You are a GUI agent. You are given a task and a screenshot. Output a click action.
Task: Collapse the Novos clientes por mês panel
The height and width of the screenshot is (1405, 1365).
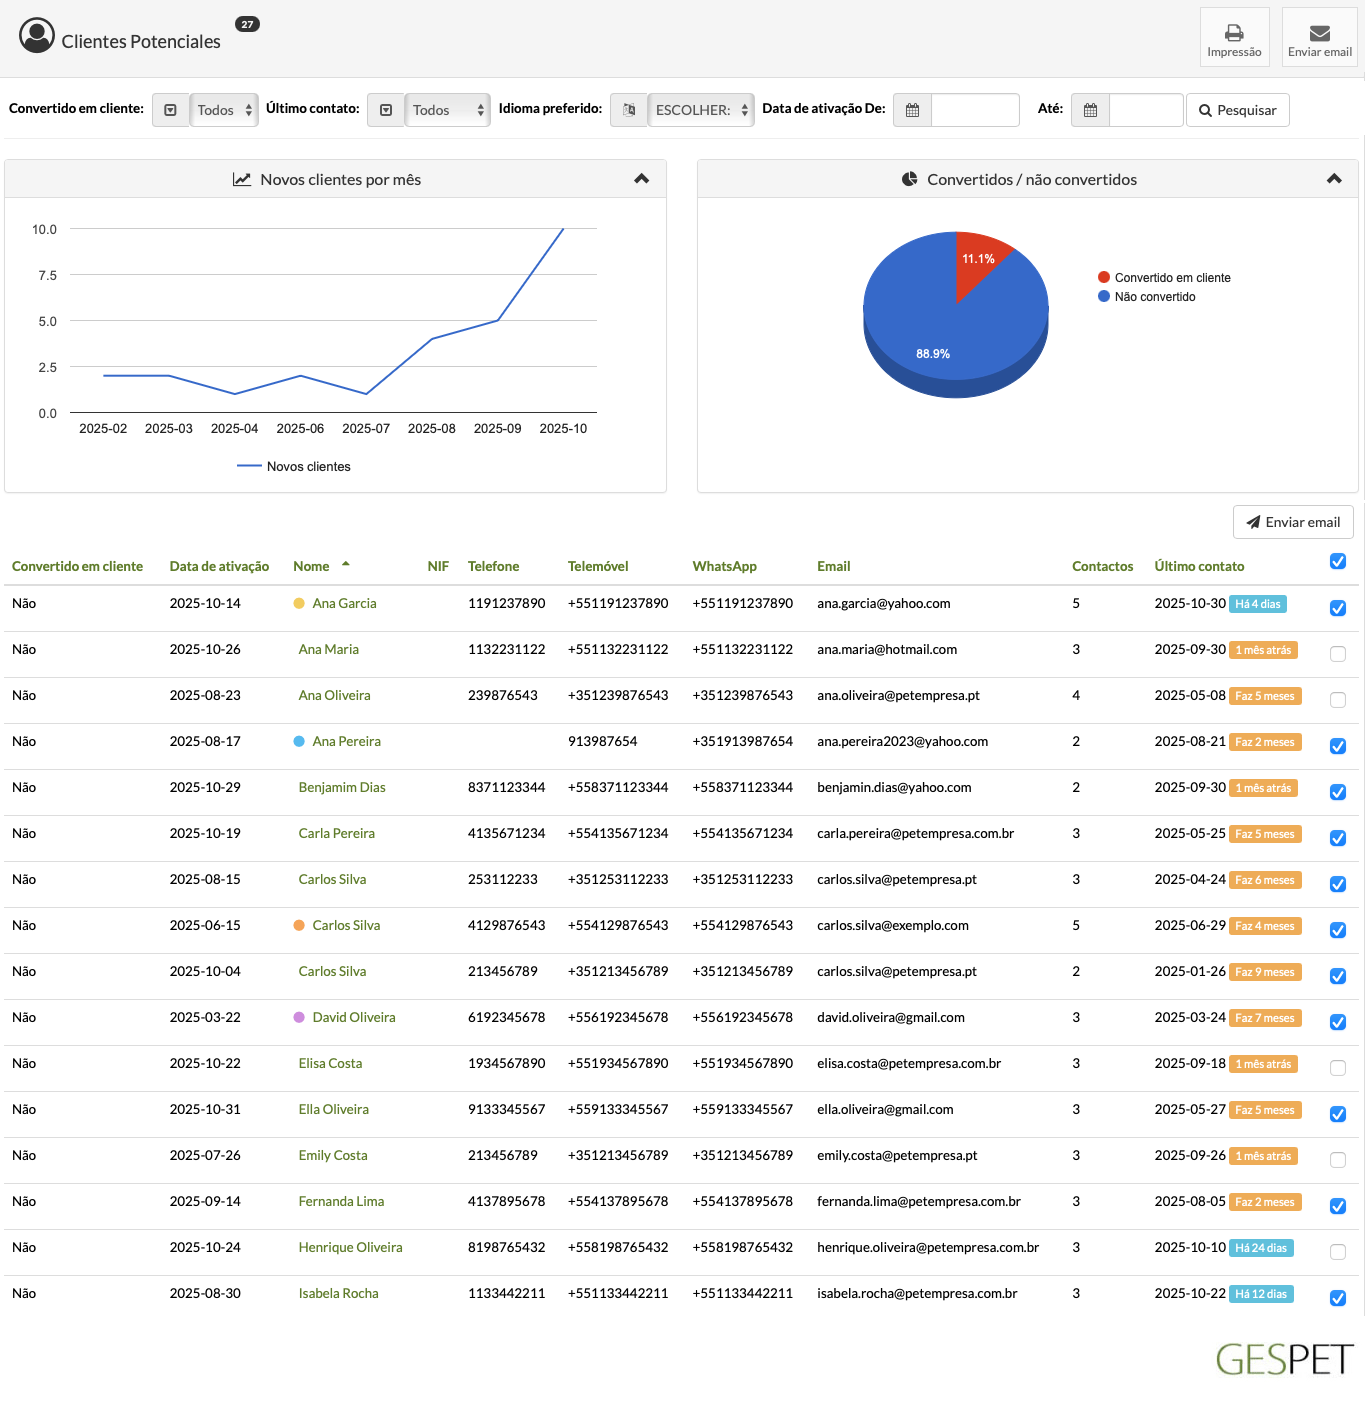pos(641,179)
